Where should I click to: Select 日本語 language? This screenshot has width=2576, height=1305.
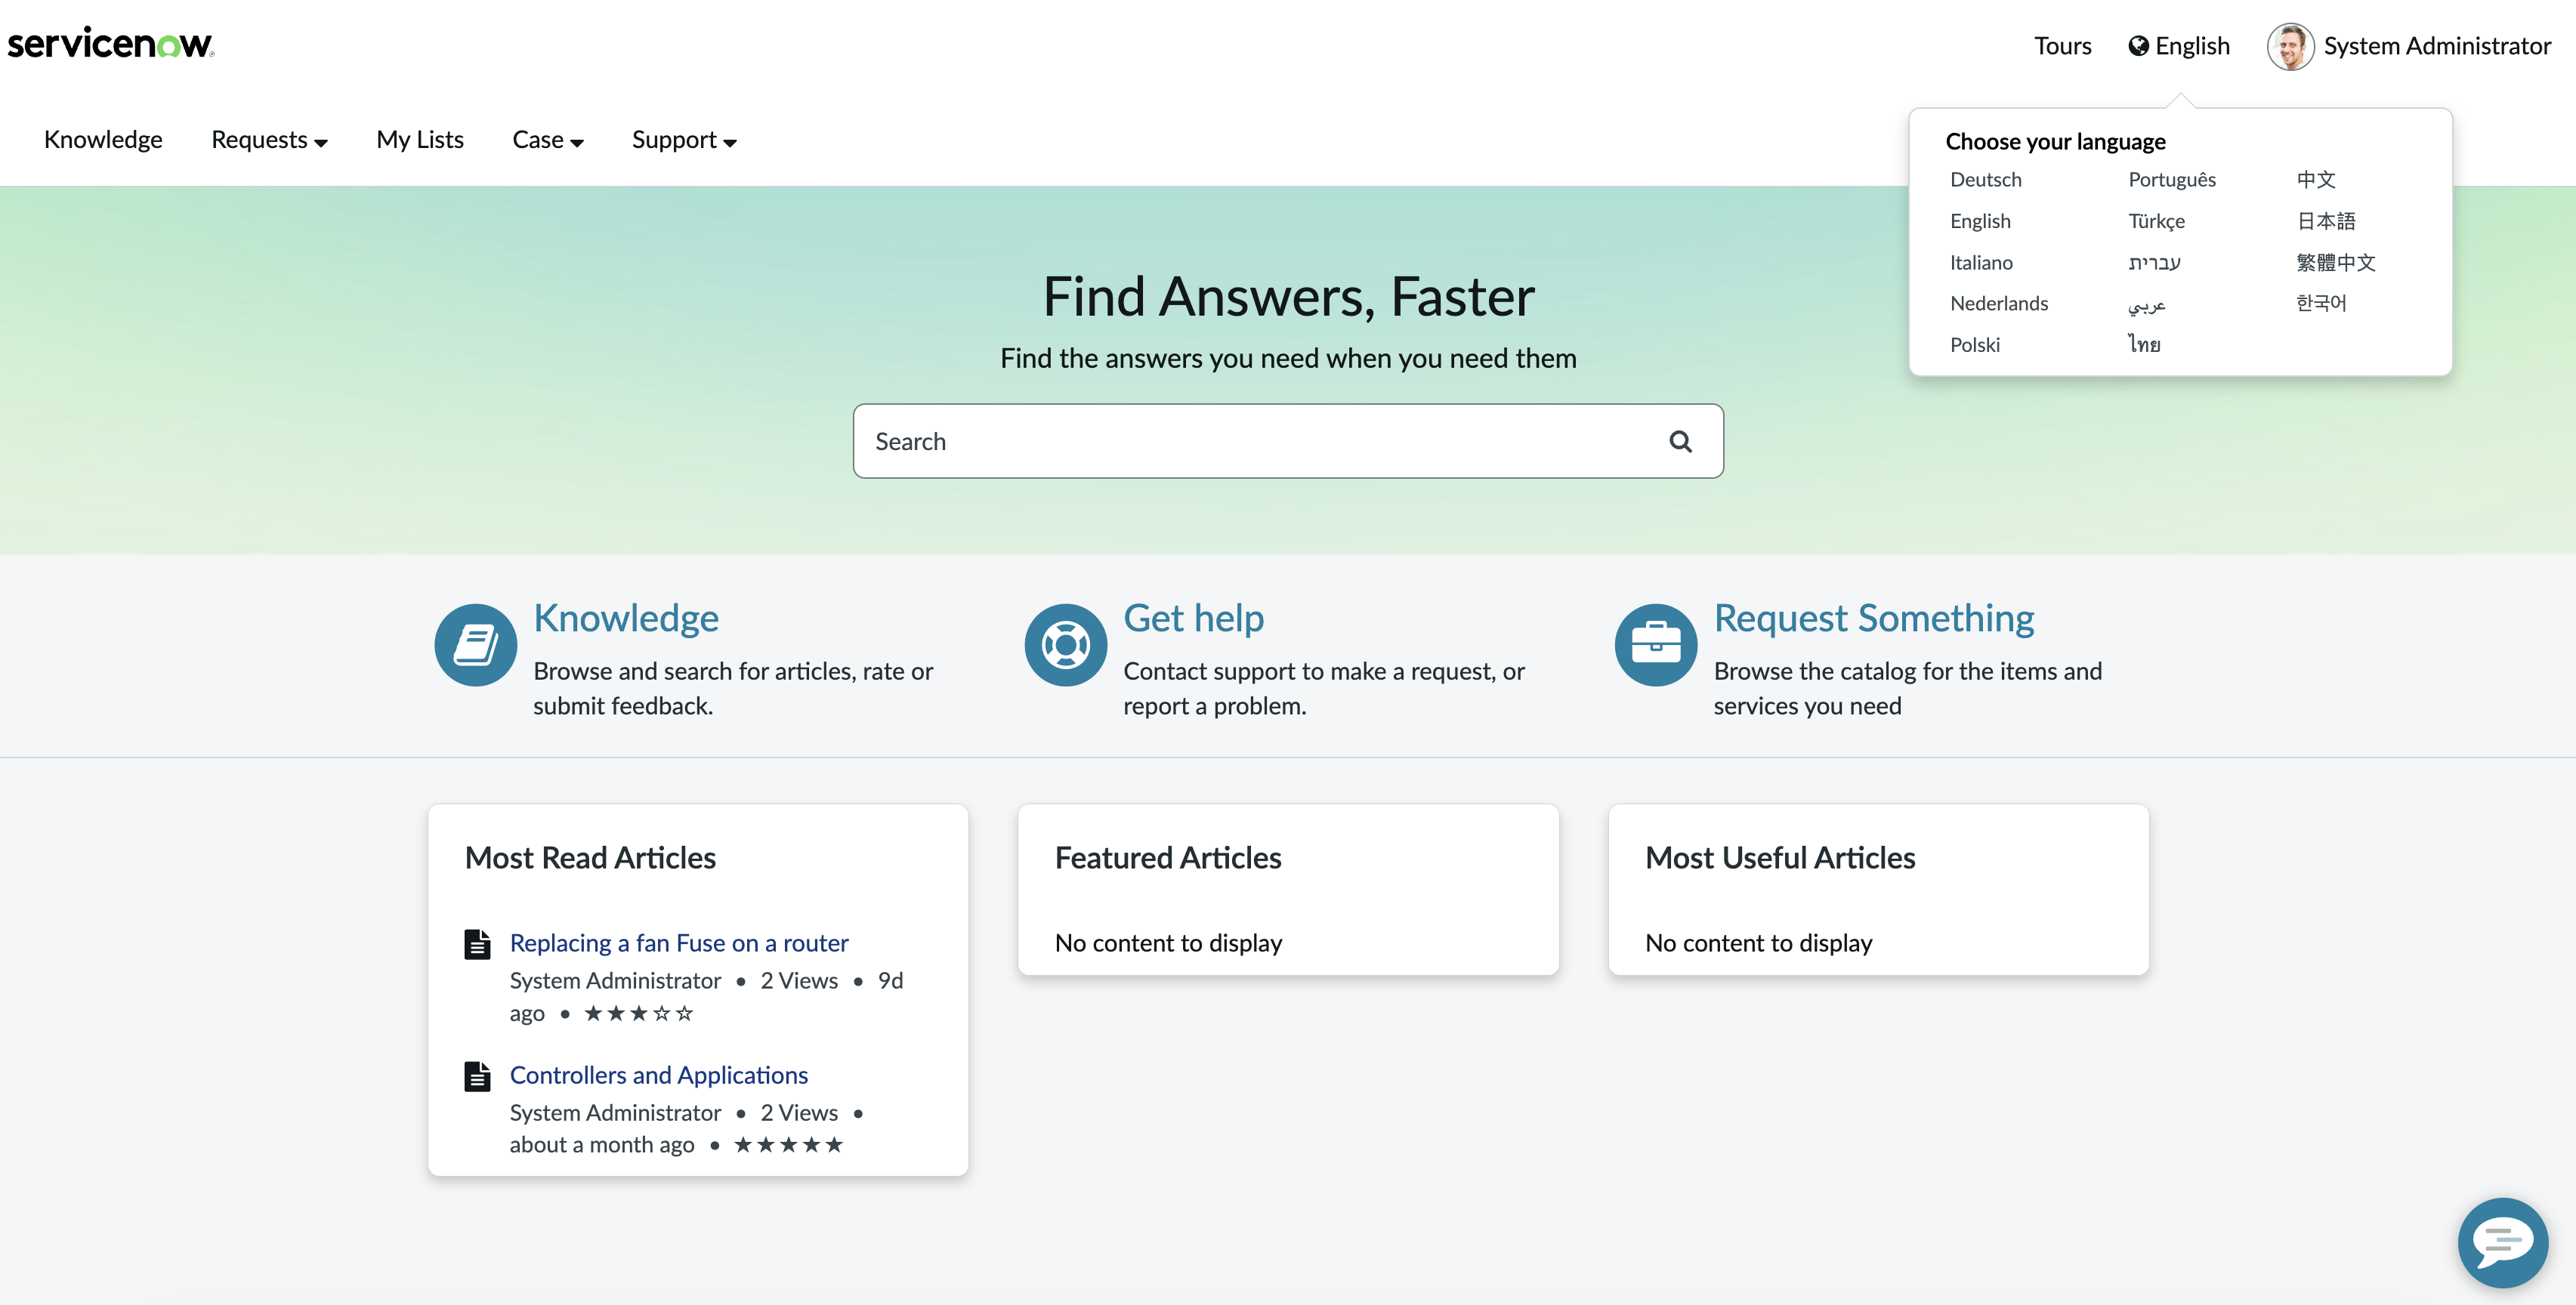[x=2325, y=221]
